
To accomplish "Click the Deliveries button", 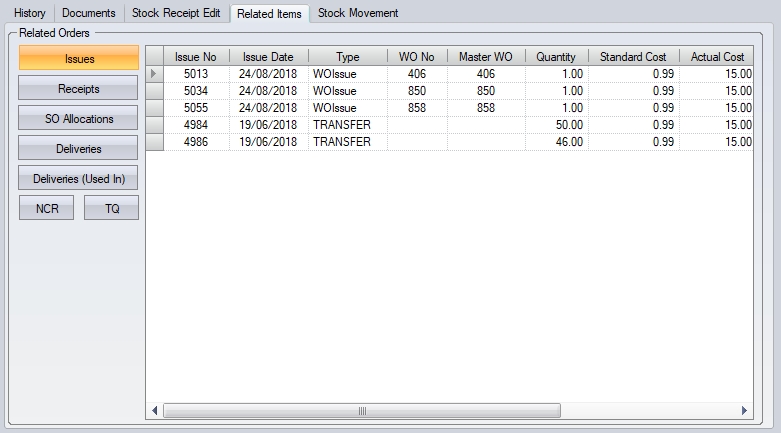I will click(x=78, y=148).
